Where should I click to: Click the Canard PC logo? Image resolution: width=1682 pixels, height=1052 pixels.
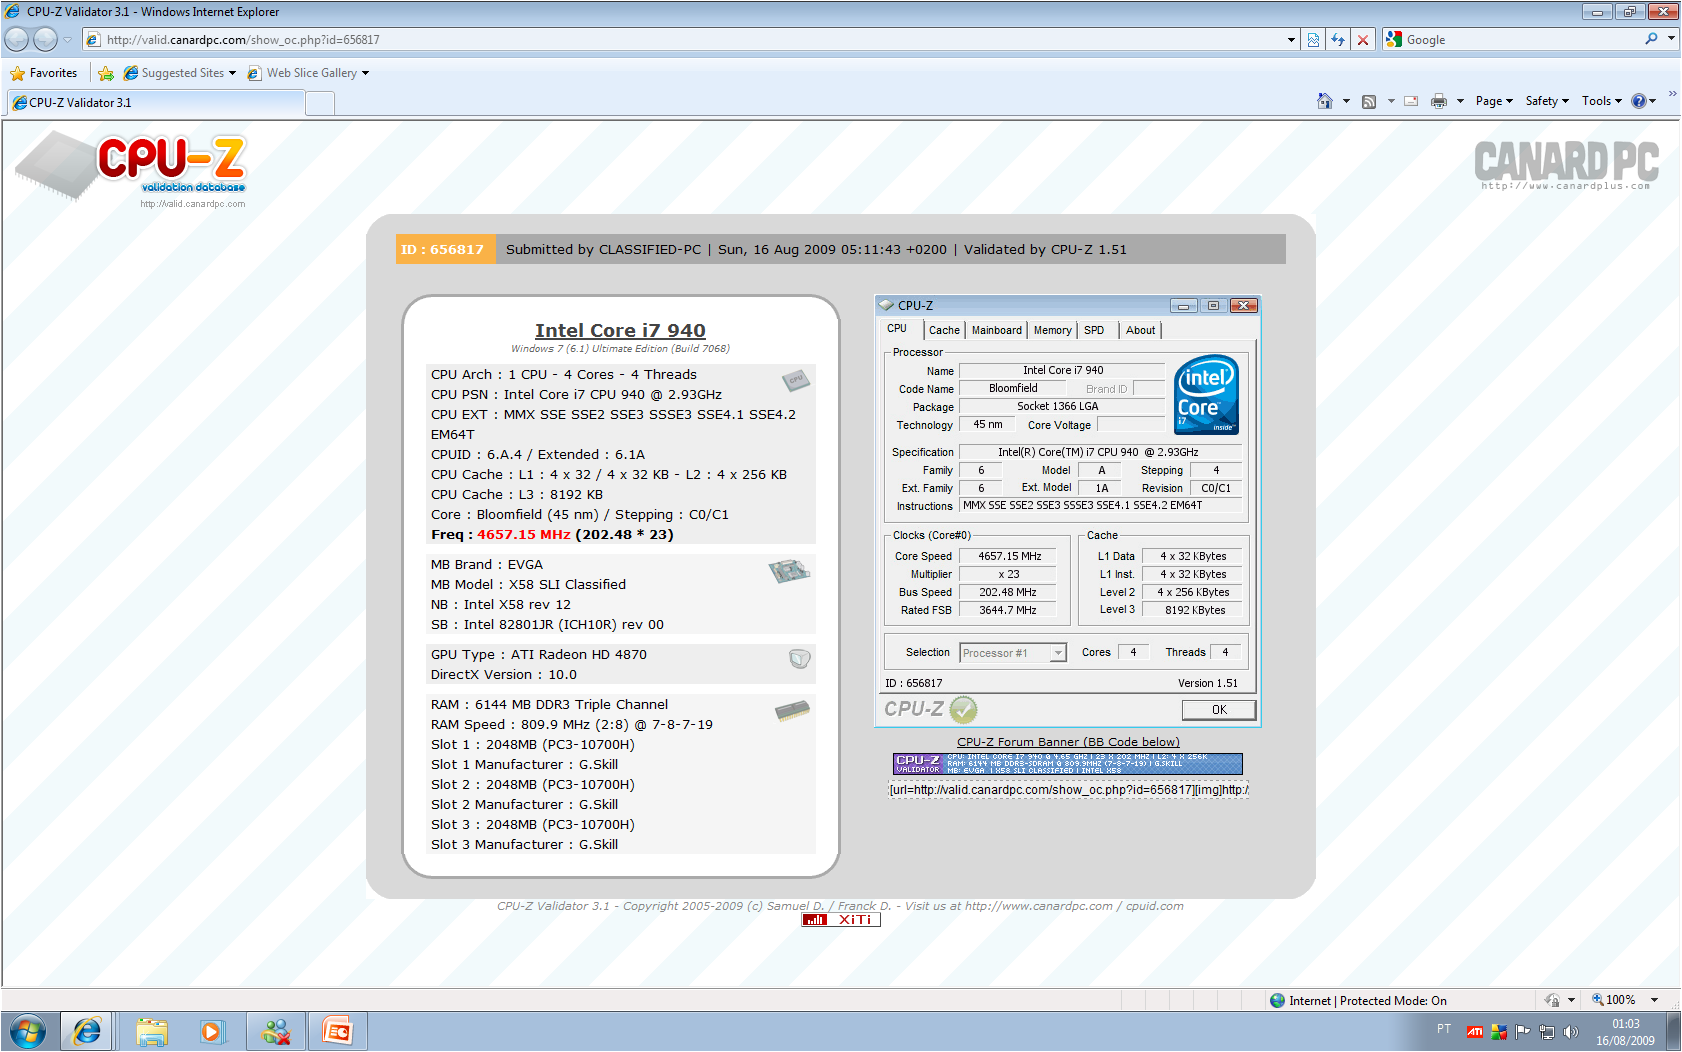[x=1566, y=165]
